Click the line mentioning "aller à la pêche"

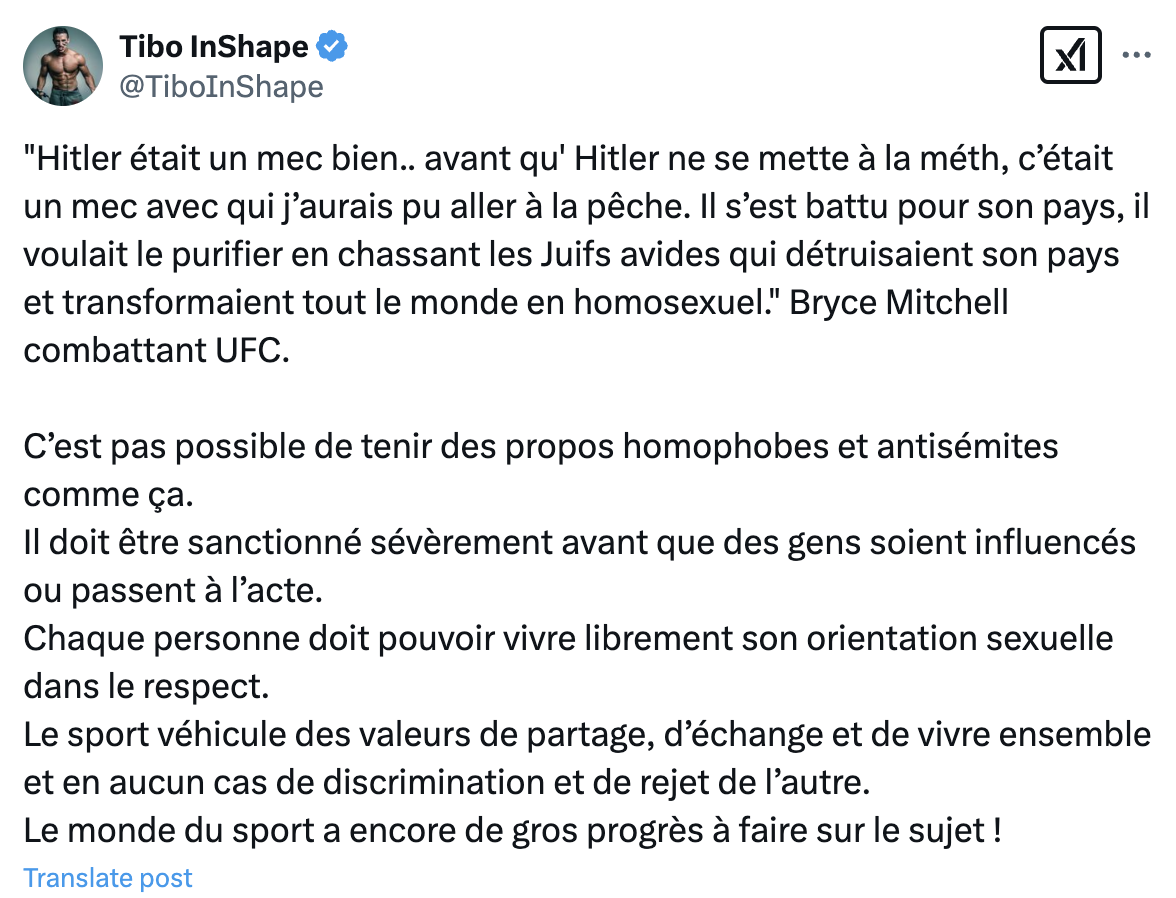[586, 206]
